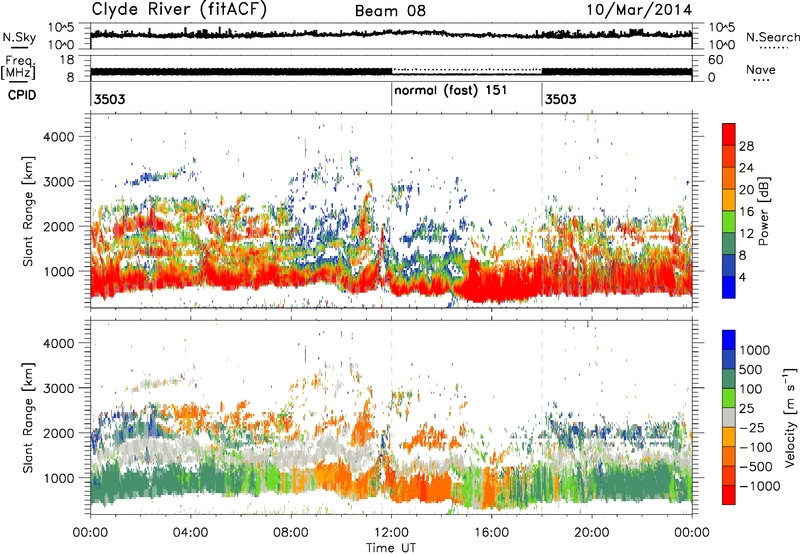Click the 'CPID' row label
This screenshot has width=800, height=554.
pos(22,95)
